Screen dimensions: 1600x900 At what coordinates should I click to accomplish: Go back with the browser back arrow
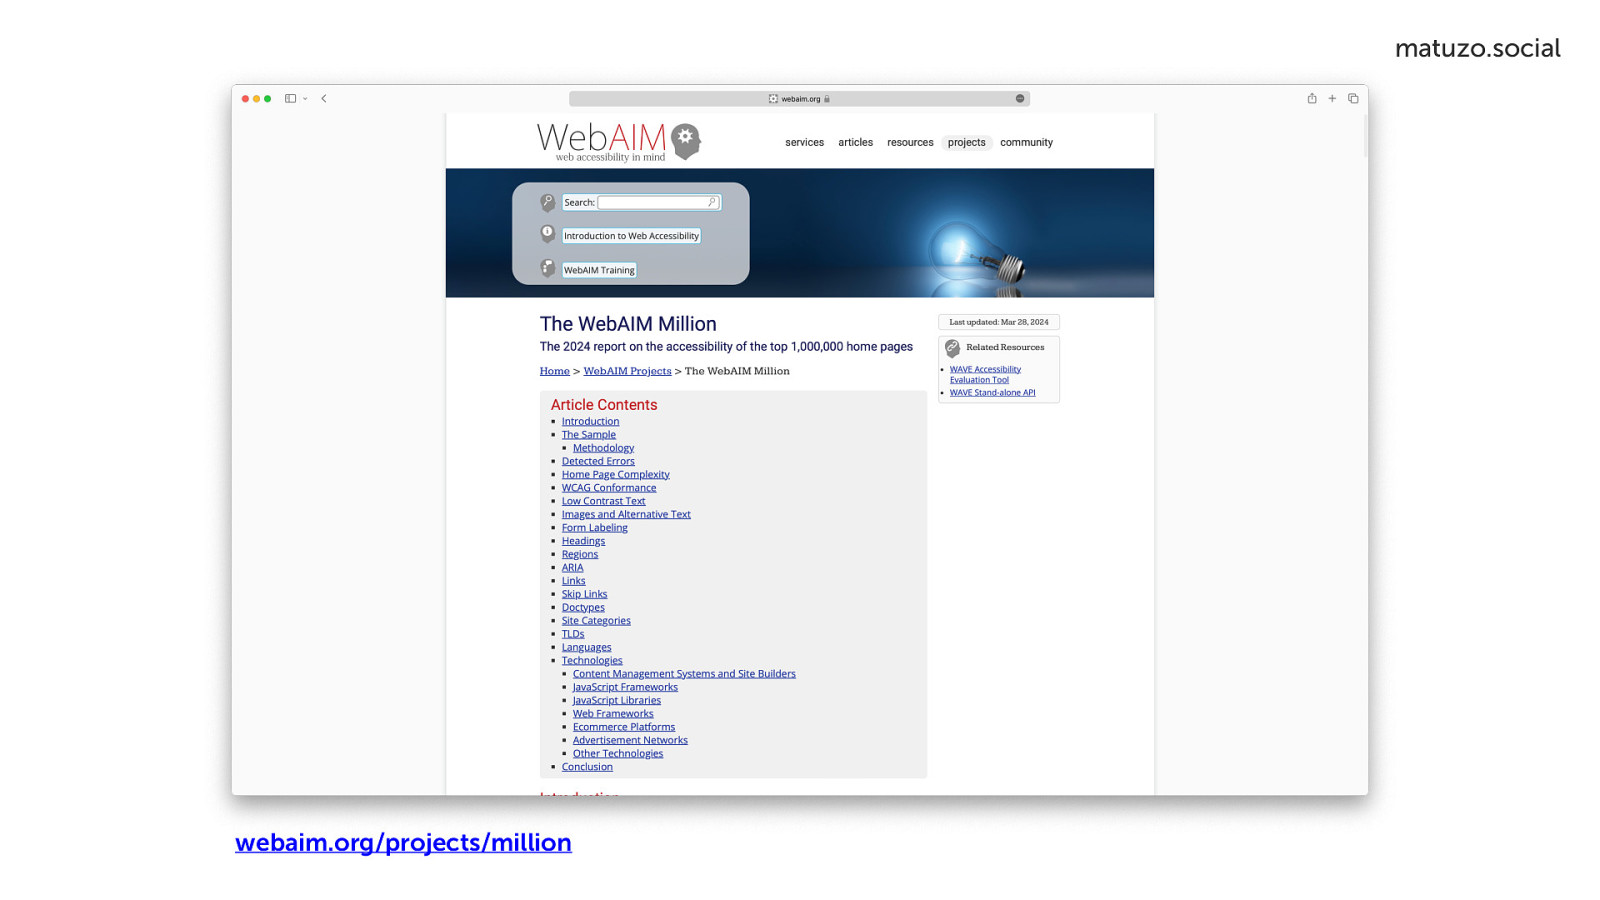click(324, 98)
